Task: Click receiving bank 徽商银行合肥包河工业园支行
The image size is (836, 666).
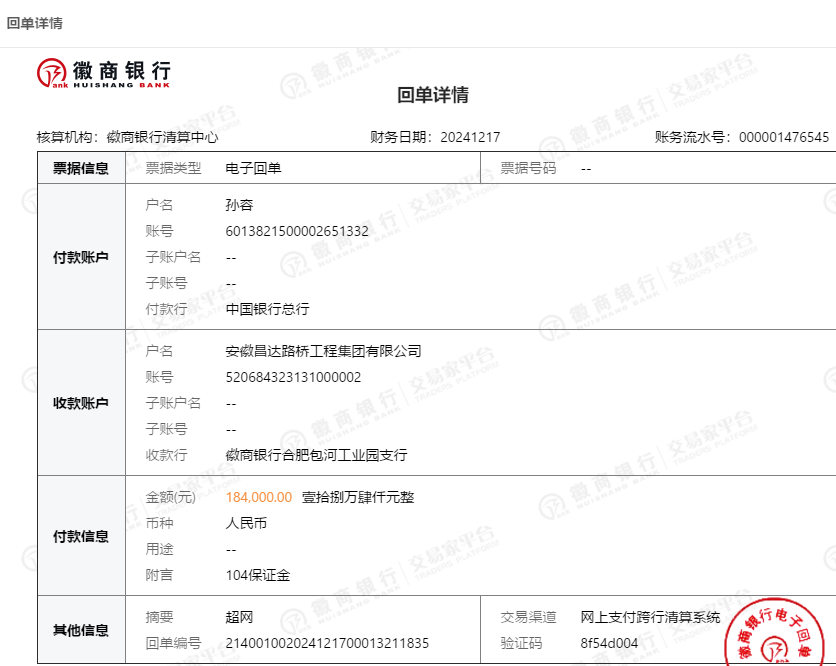Action: tap(317, 455)
